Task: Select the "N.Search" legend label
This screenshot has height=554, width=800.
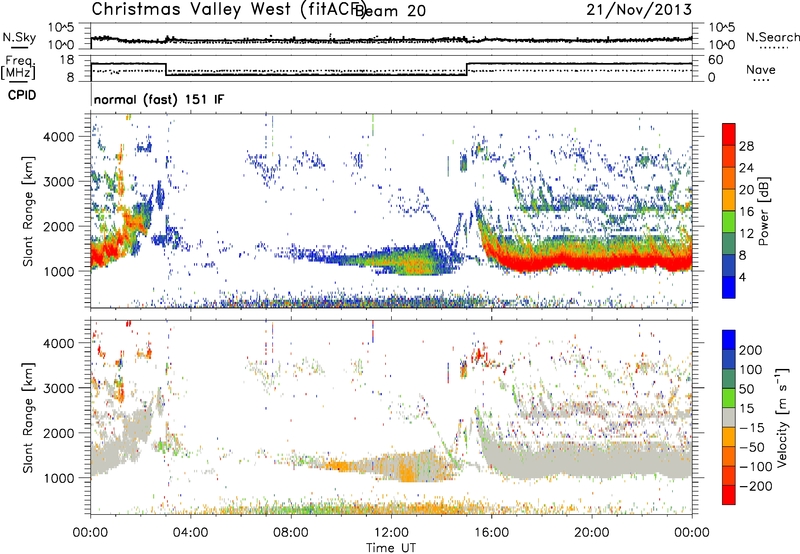Action: tap(772, 37)
